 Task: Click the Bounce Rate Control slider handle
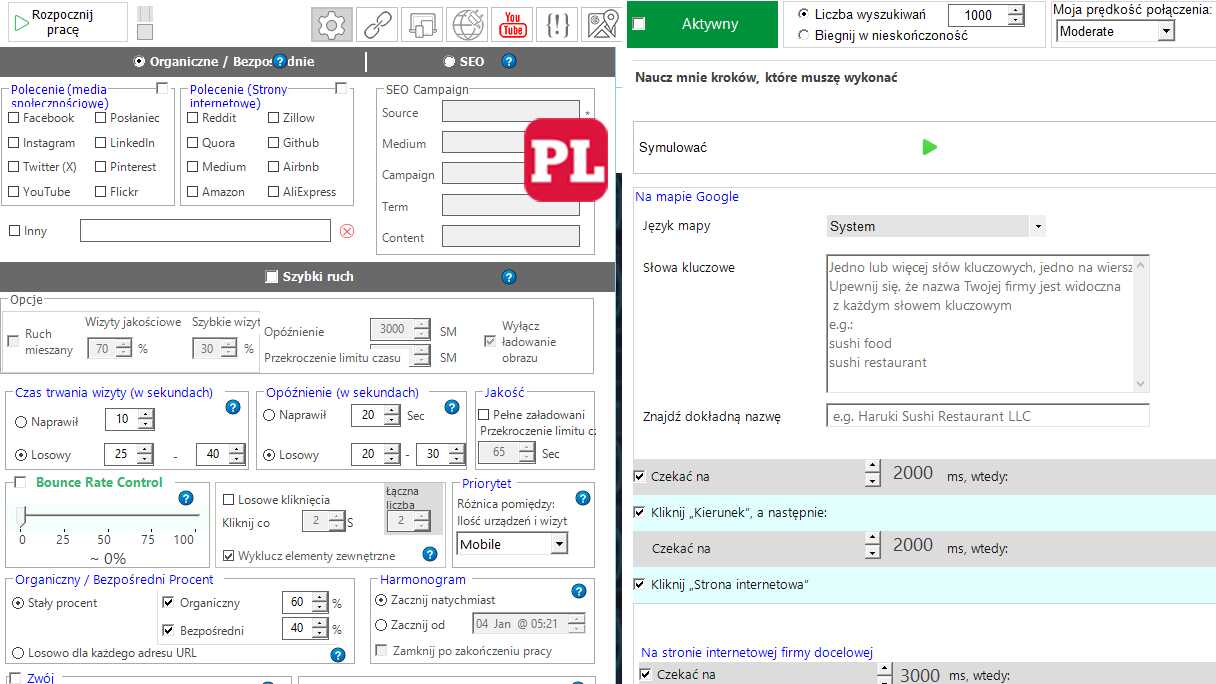22,517
